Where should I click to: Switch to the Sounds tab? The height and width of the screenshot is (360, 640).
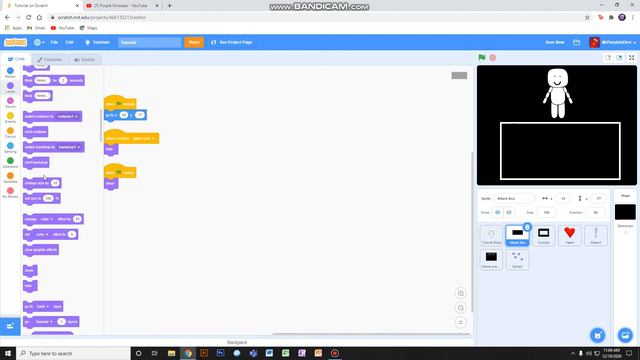[84, 60]
